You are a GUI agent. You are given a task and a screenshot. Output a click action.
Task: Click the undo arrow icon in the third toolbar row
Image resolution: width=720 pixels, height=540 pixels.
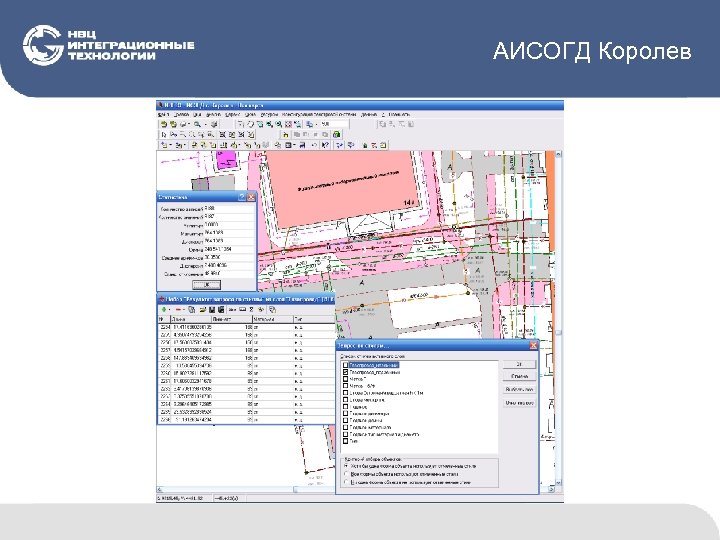click(314, 146)
